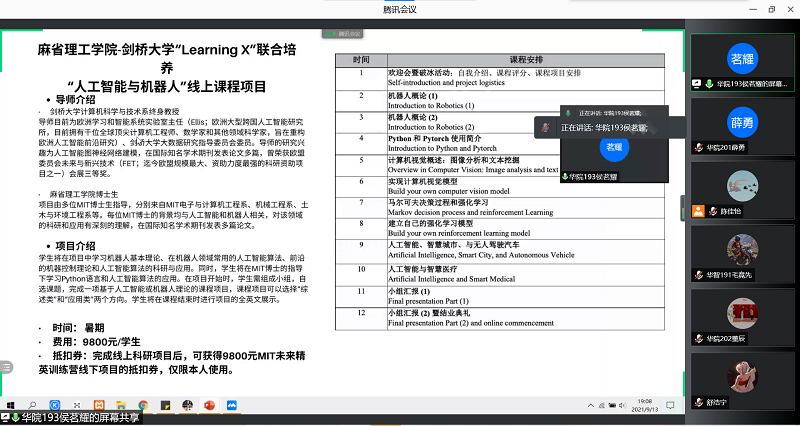
Task: Click 'Build your own reinforcement learning model' text
Action: (459, 233)
